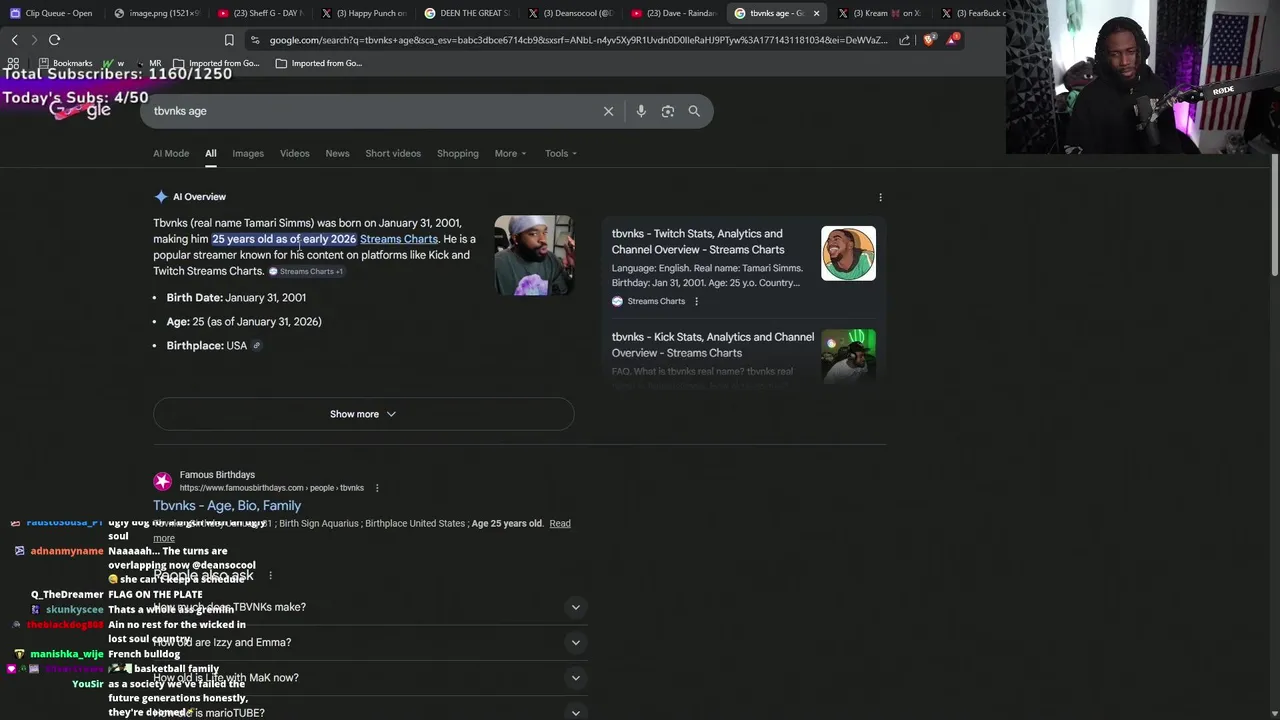The width and height of the screenshot is (1280, 720).
Task: Reload the page with the refresh icon
Action: click(54, 40)
